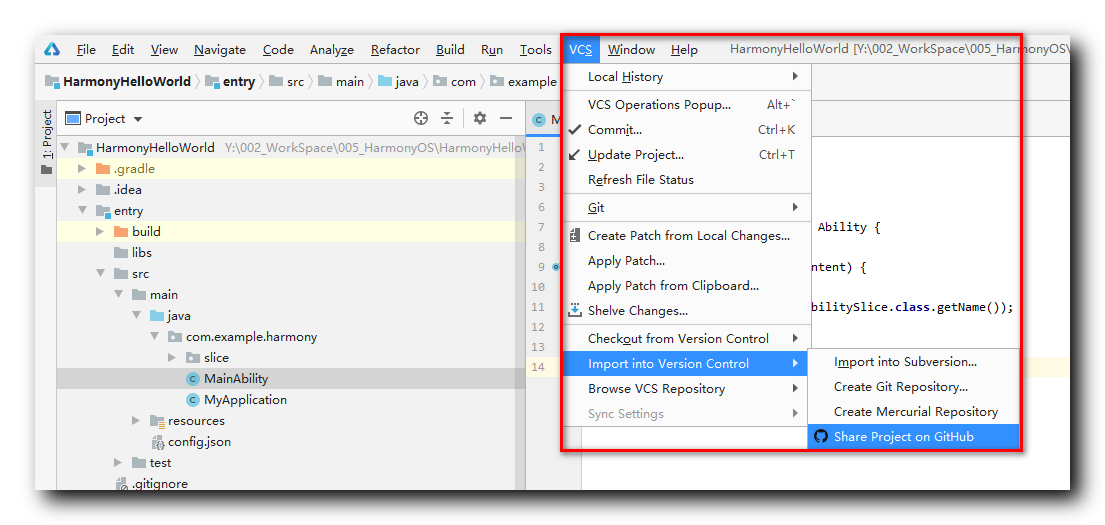
Task: Click the com breadcrumb
Action: (x=455, y=82)
